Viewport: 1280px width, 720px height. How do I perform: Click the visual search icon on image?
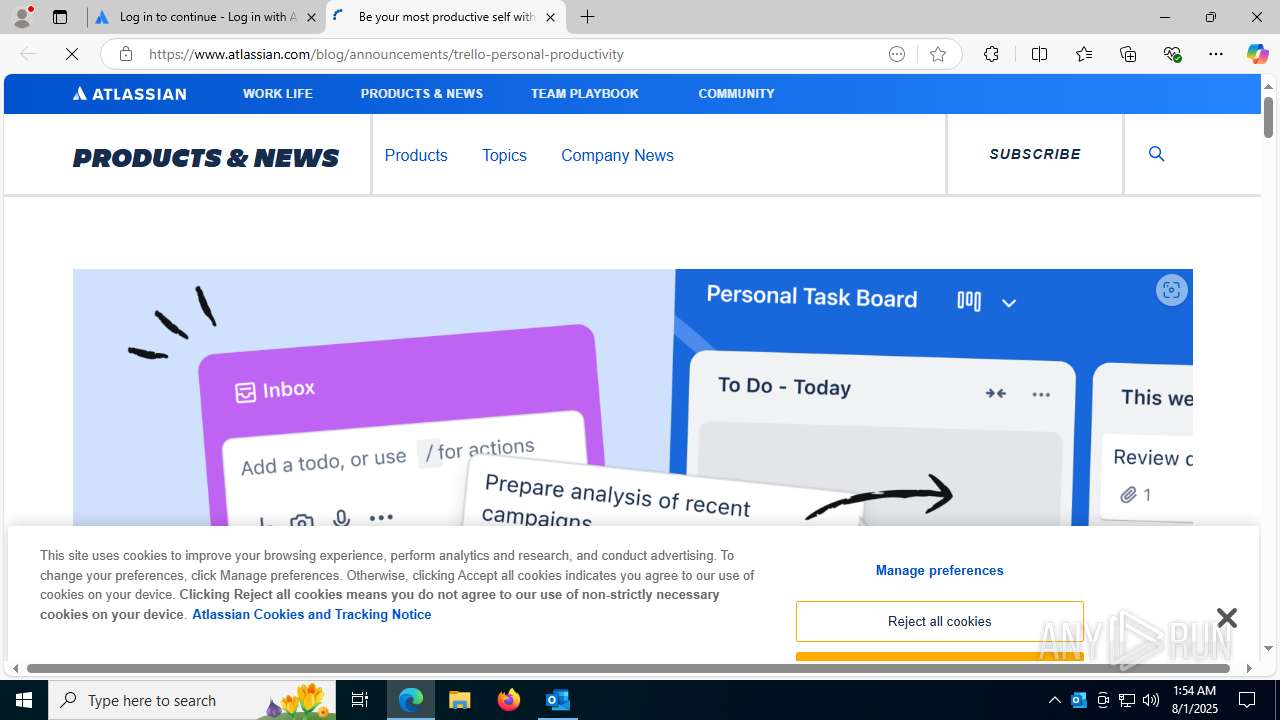point(1171,290)
